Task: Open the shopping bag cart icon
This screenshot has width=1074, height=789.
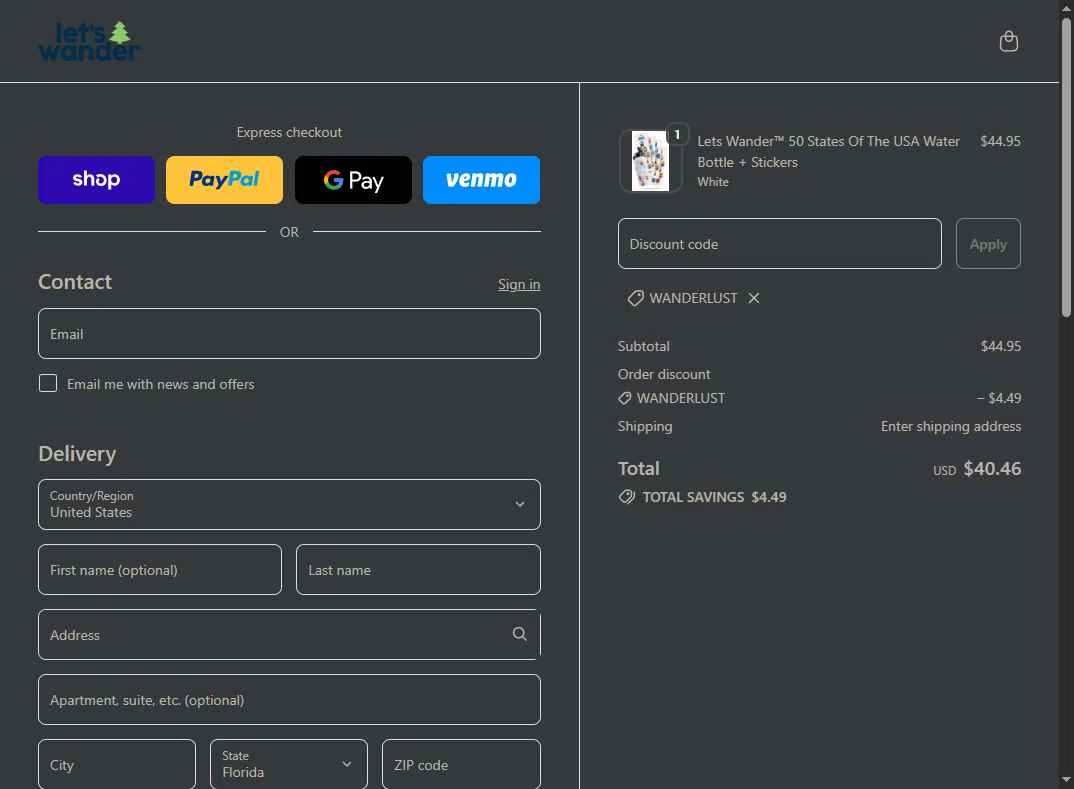Action: (x=1008, y=41)
